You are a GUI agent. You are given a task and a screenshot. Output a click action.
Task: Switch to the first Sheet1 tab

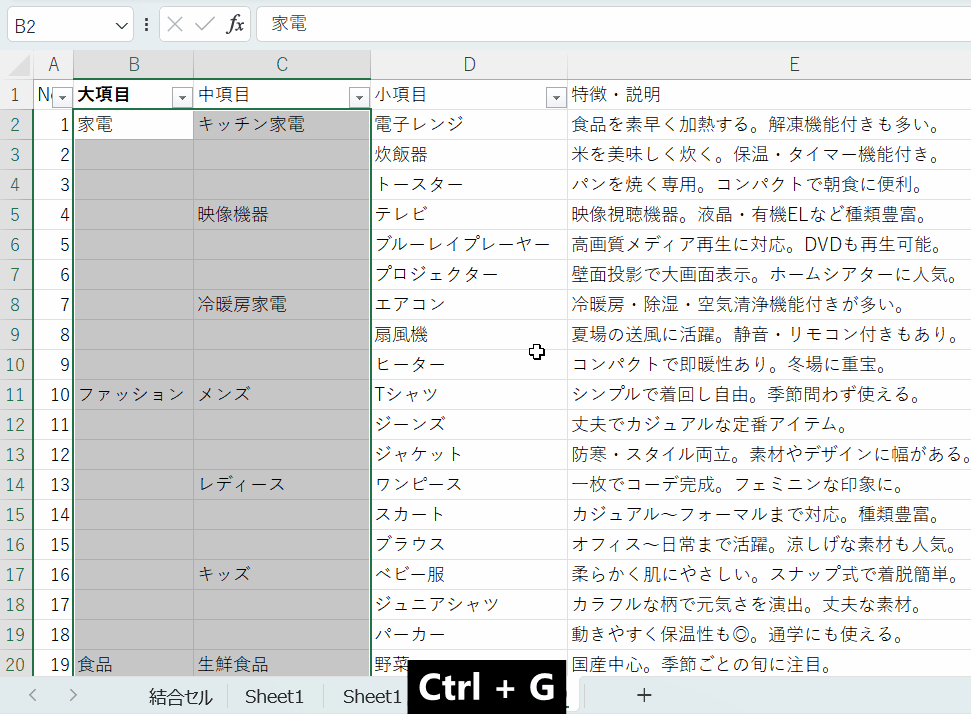pyautogui.click(x=274, y=696)
